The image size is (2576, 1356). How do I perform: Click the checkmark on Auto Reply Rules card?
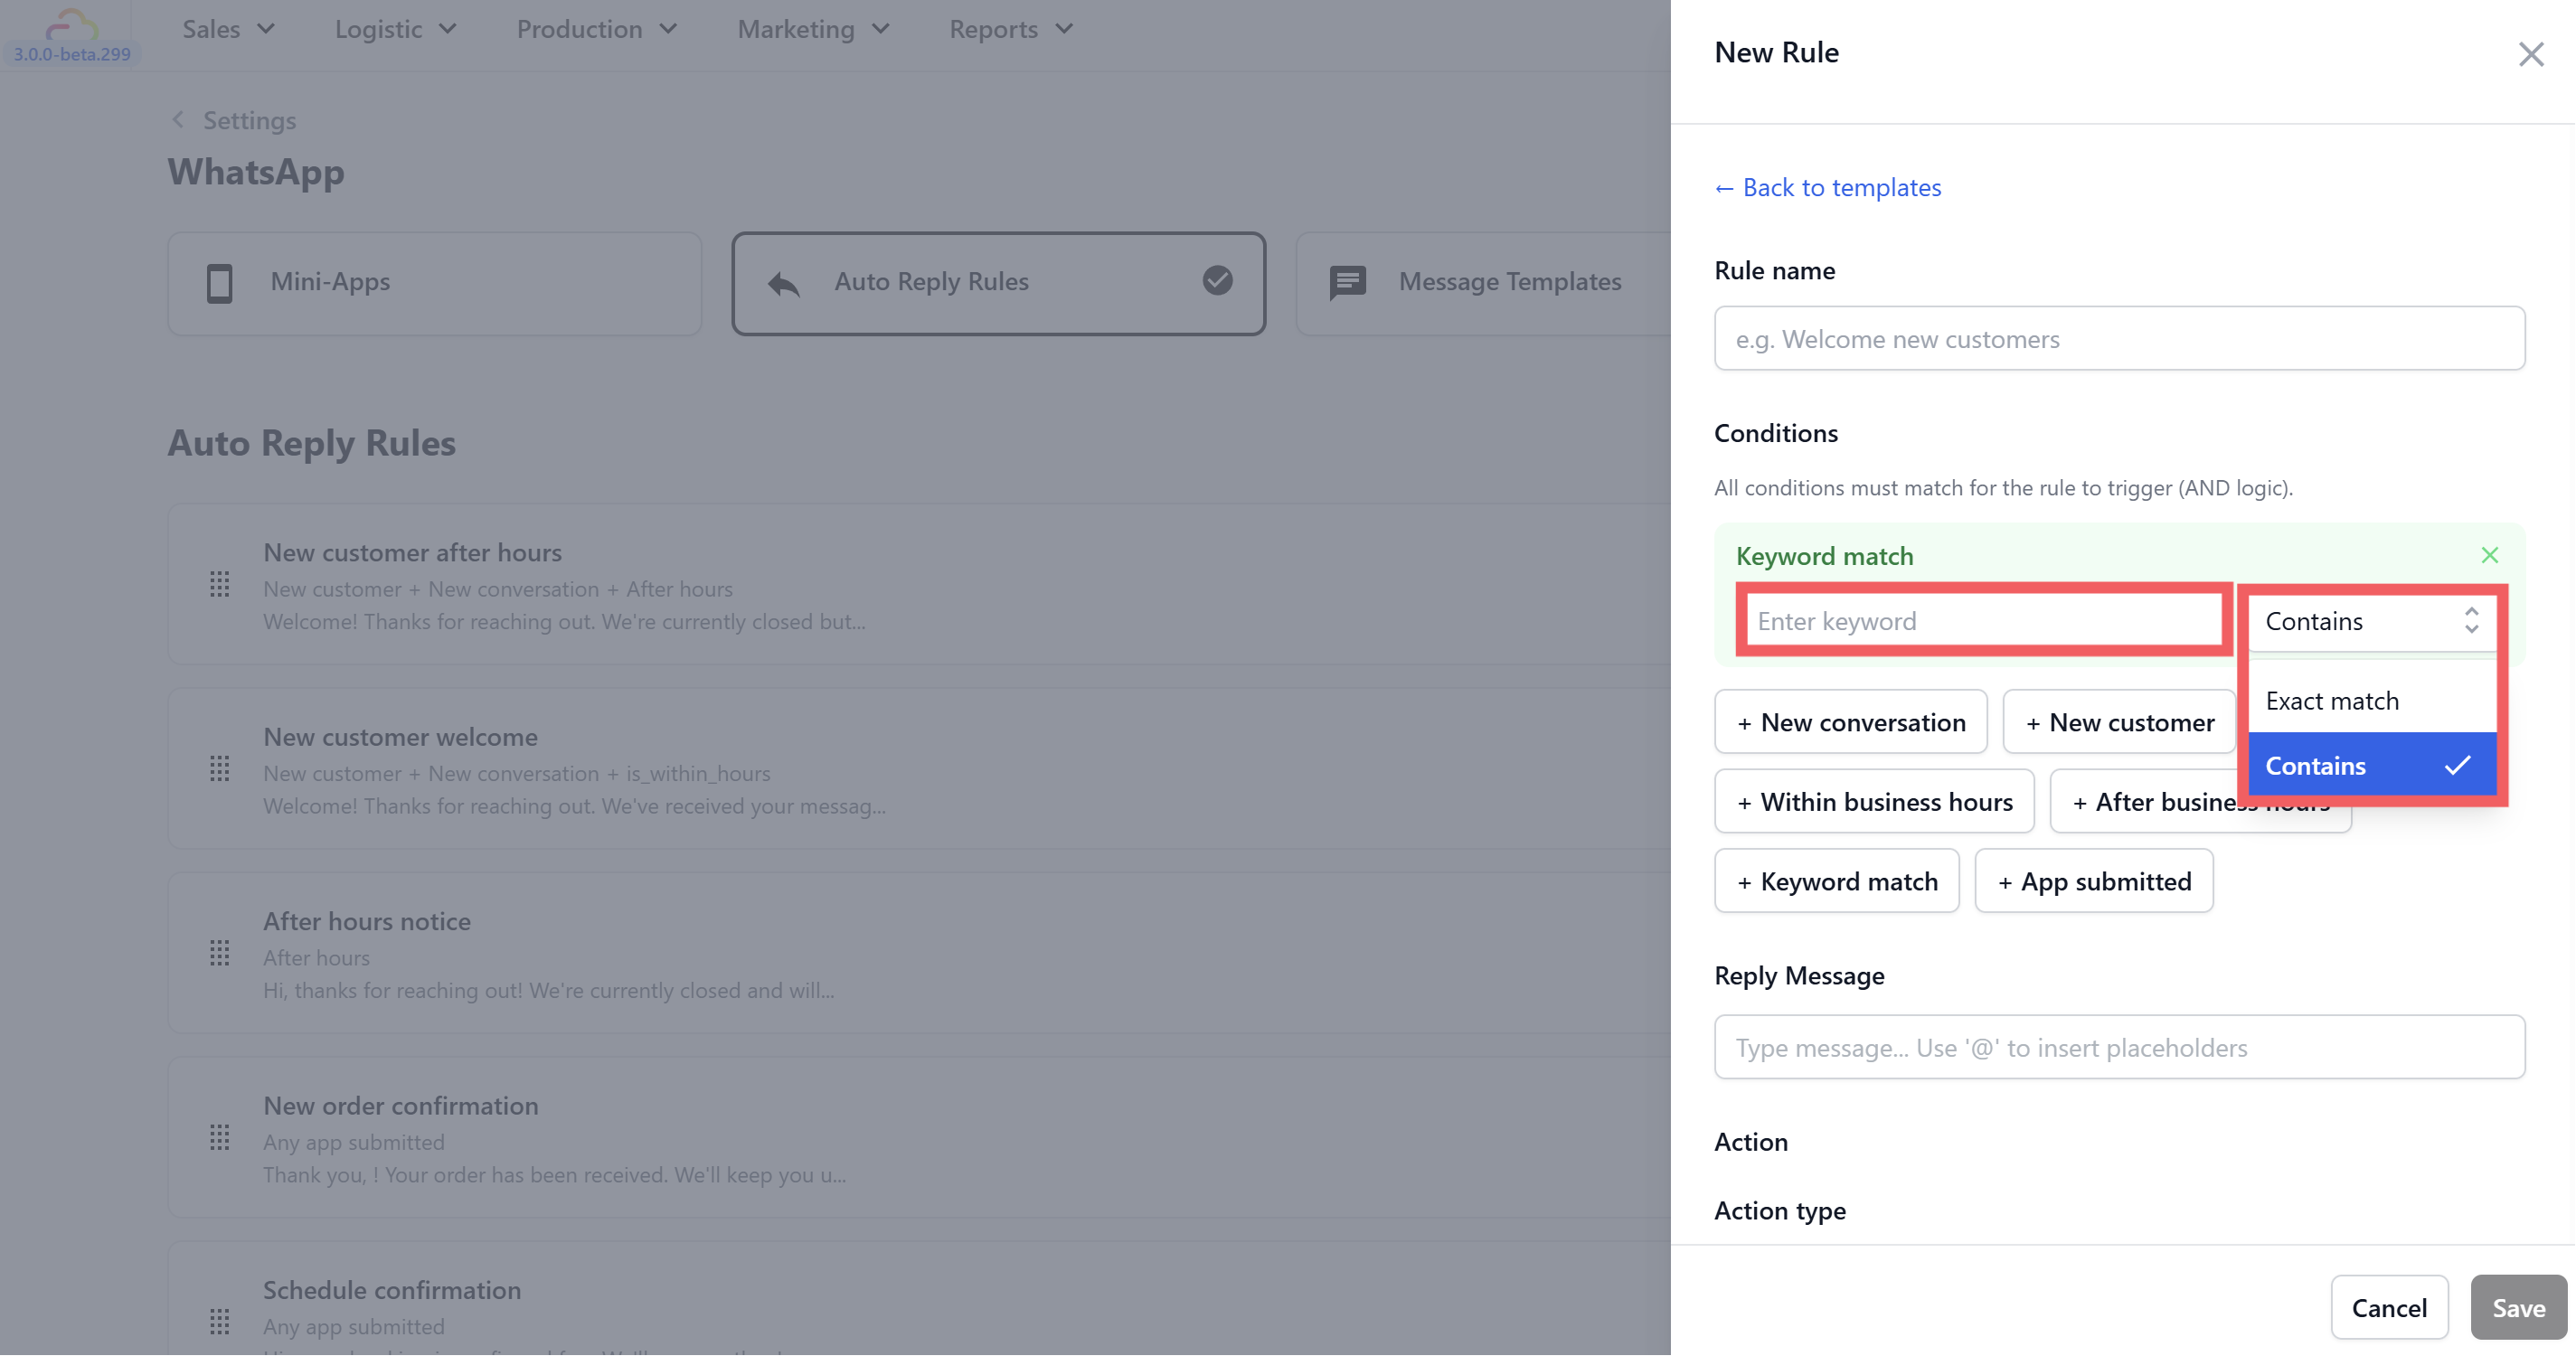[1217, 281]
